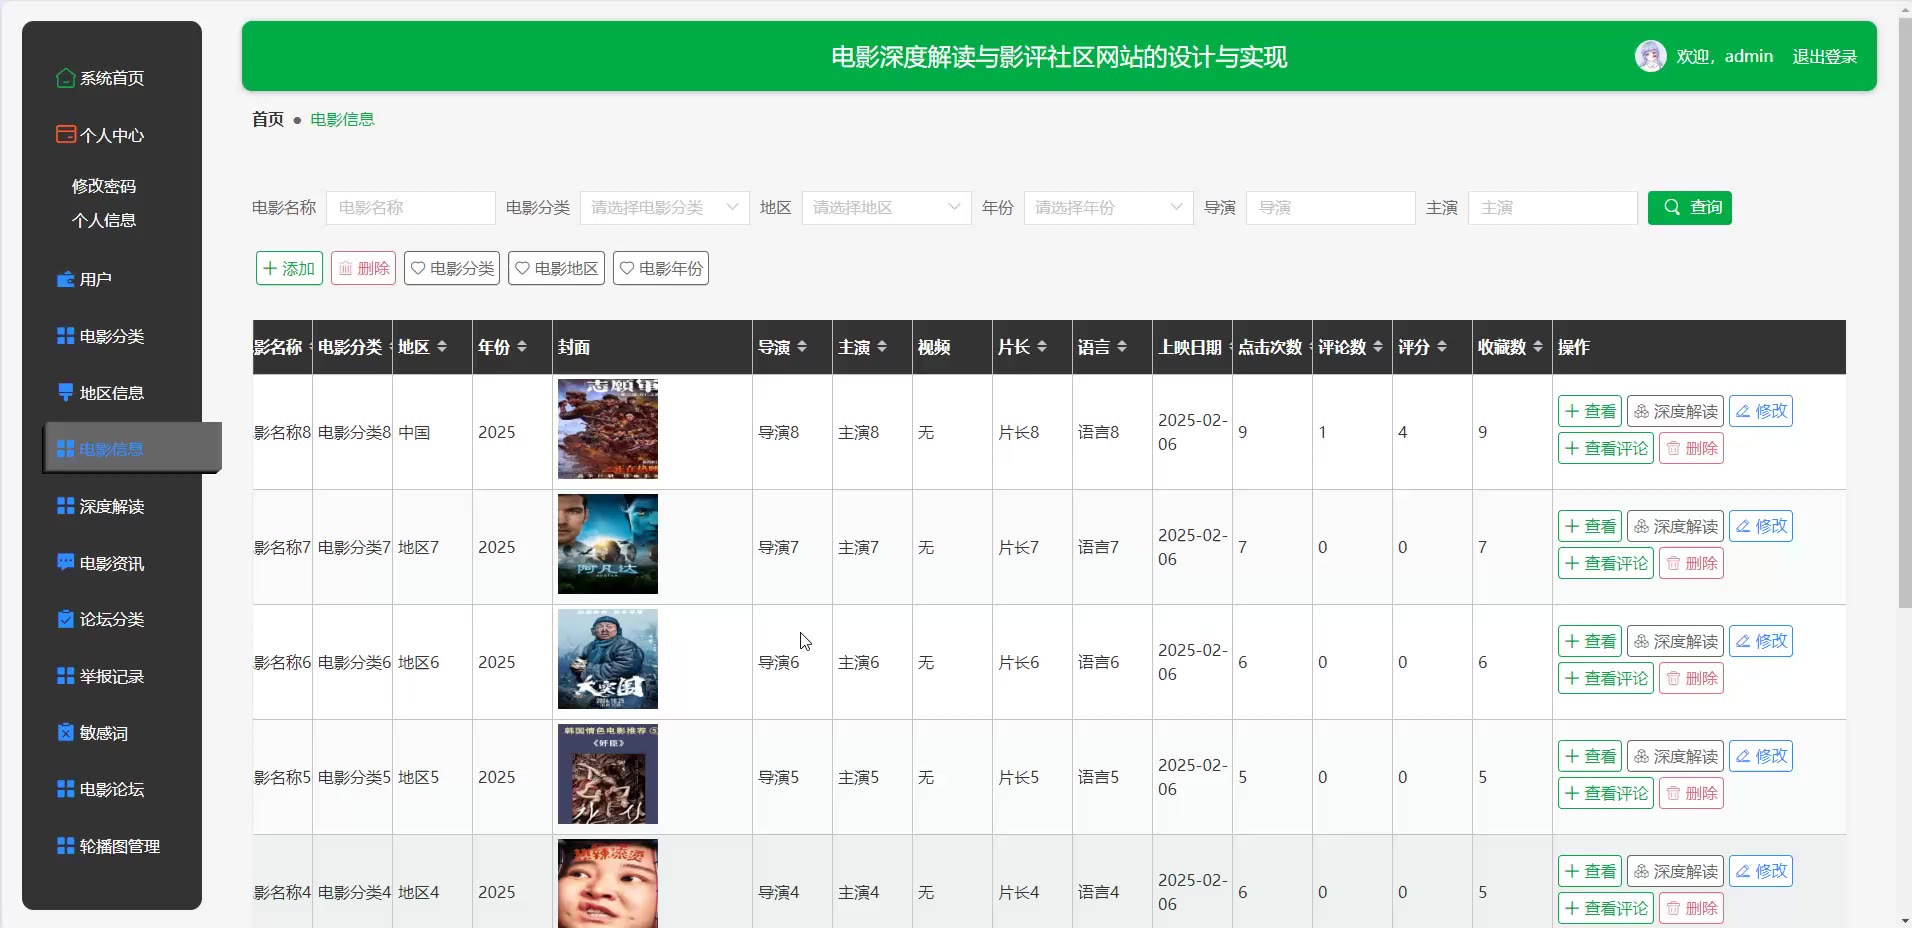This screenshot has height=928, width=1912.
Task: Sort table by 年份 column arrows
Action: [522, 346]
